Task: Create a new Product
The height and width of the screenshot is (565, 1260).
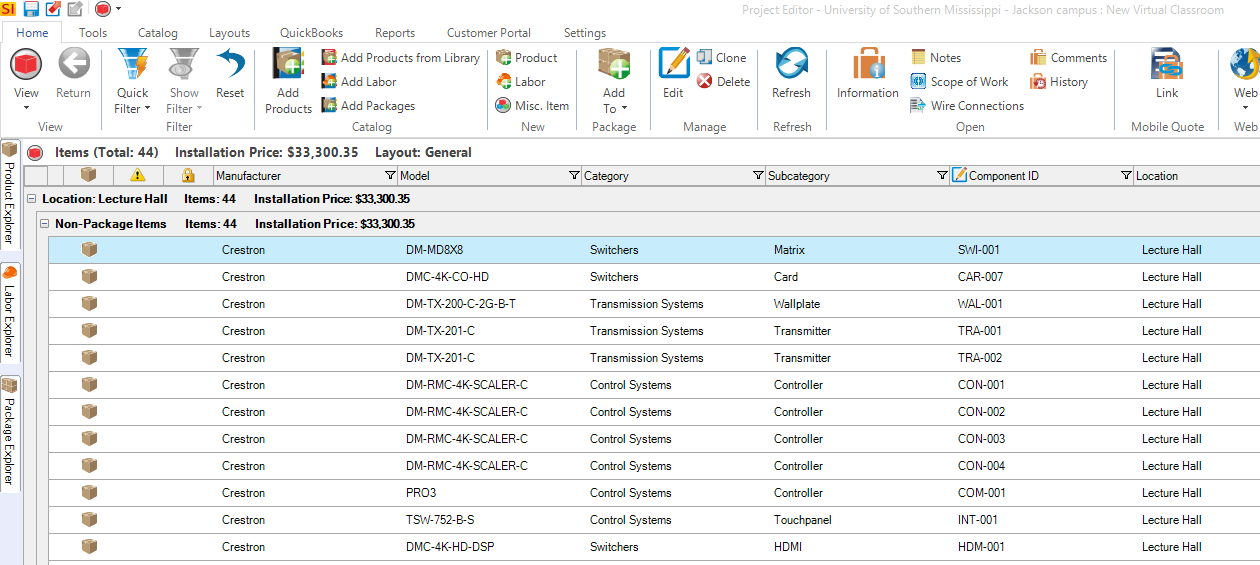Action: [x=527, y=58]
